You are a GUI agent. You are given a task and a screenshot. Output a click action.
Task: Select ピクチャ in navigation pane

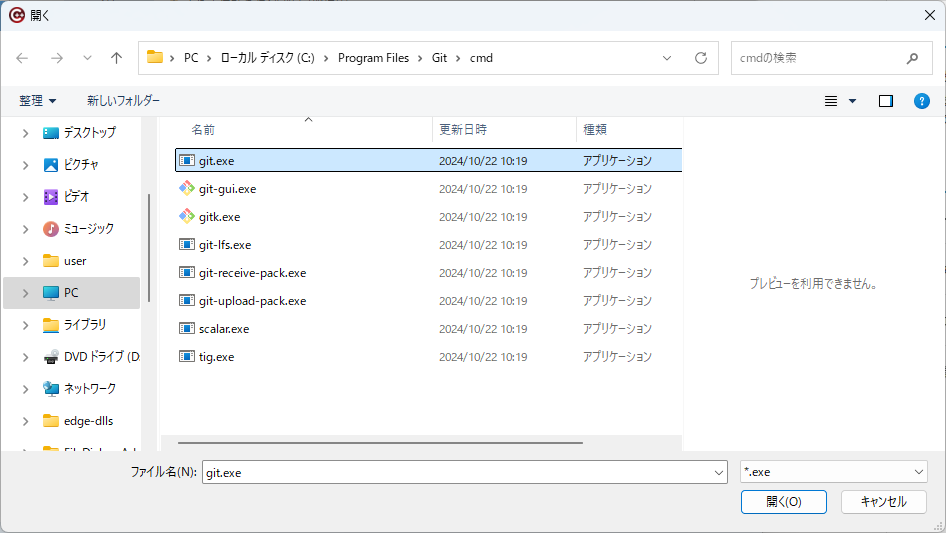(x=81, y=165)
